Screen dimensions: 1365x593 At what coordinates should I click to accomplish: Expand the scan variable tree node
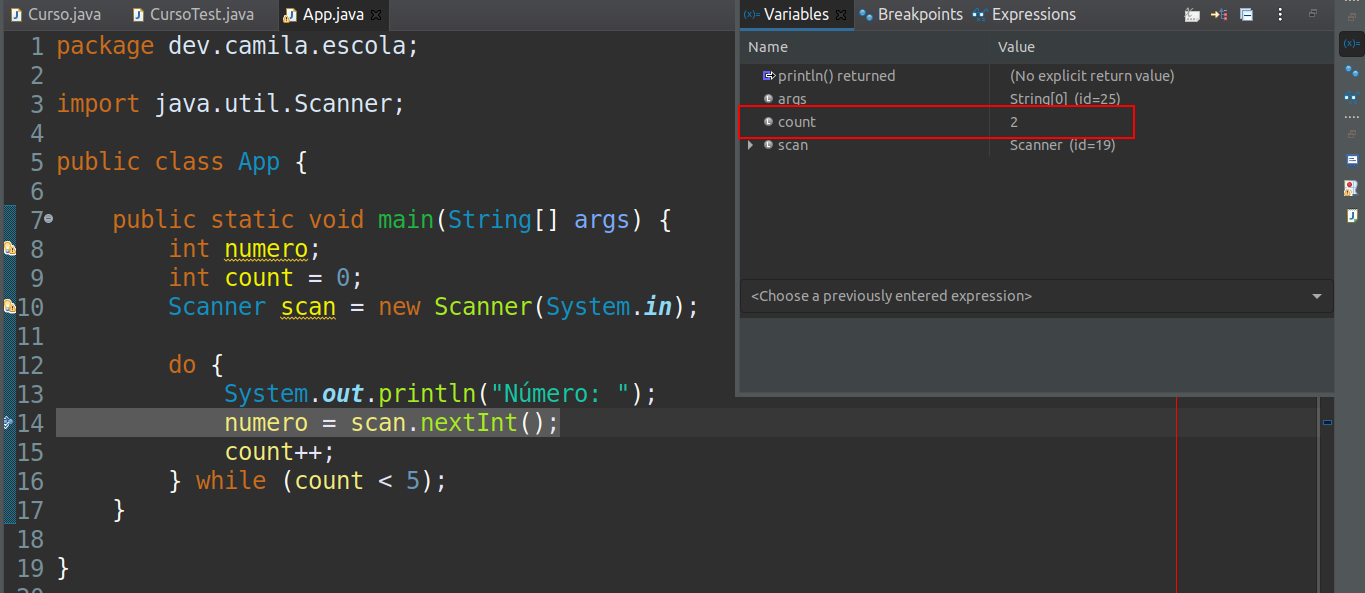750,145
